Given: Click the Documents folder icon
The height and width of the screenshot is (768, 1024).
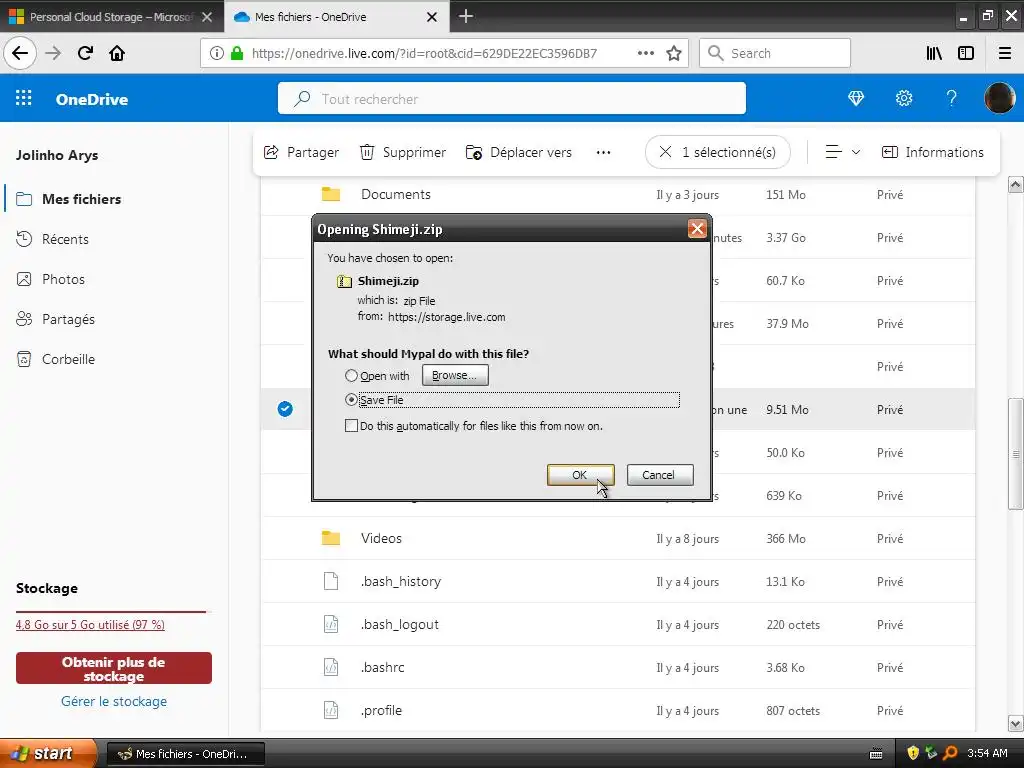Looking at the screenshot, I should pyautogui.click(x=331, y=194).
